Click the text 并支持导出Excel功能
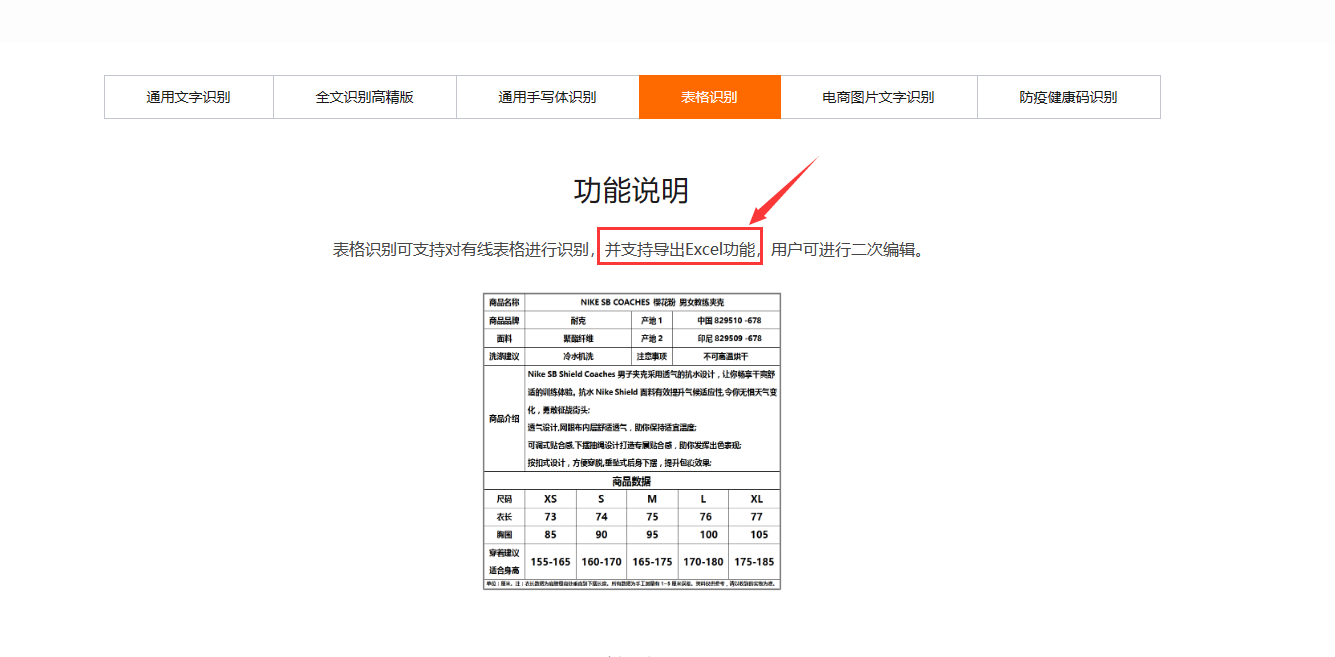Viewport: 1335px width, 657px height. (680, 249)
